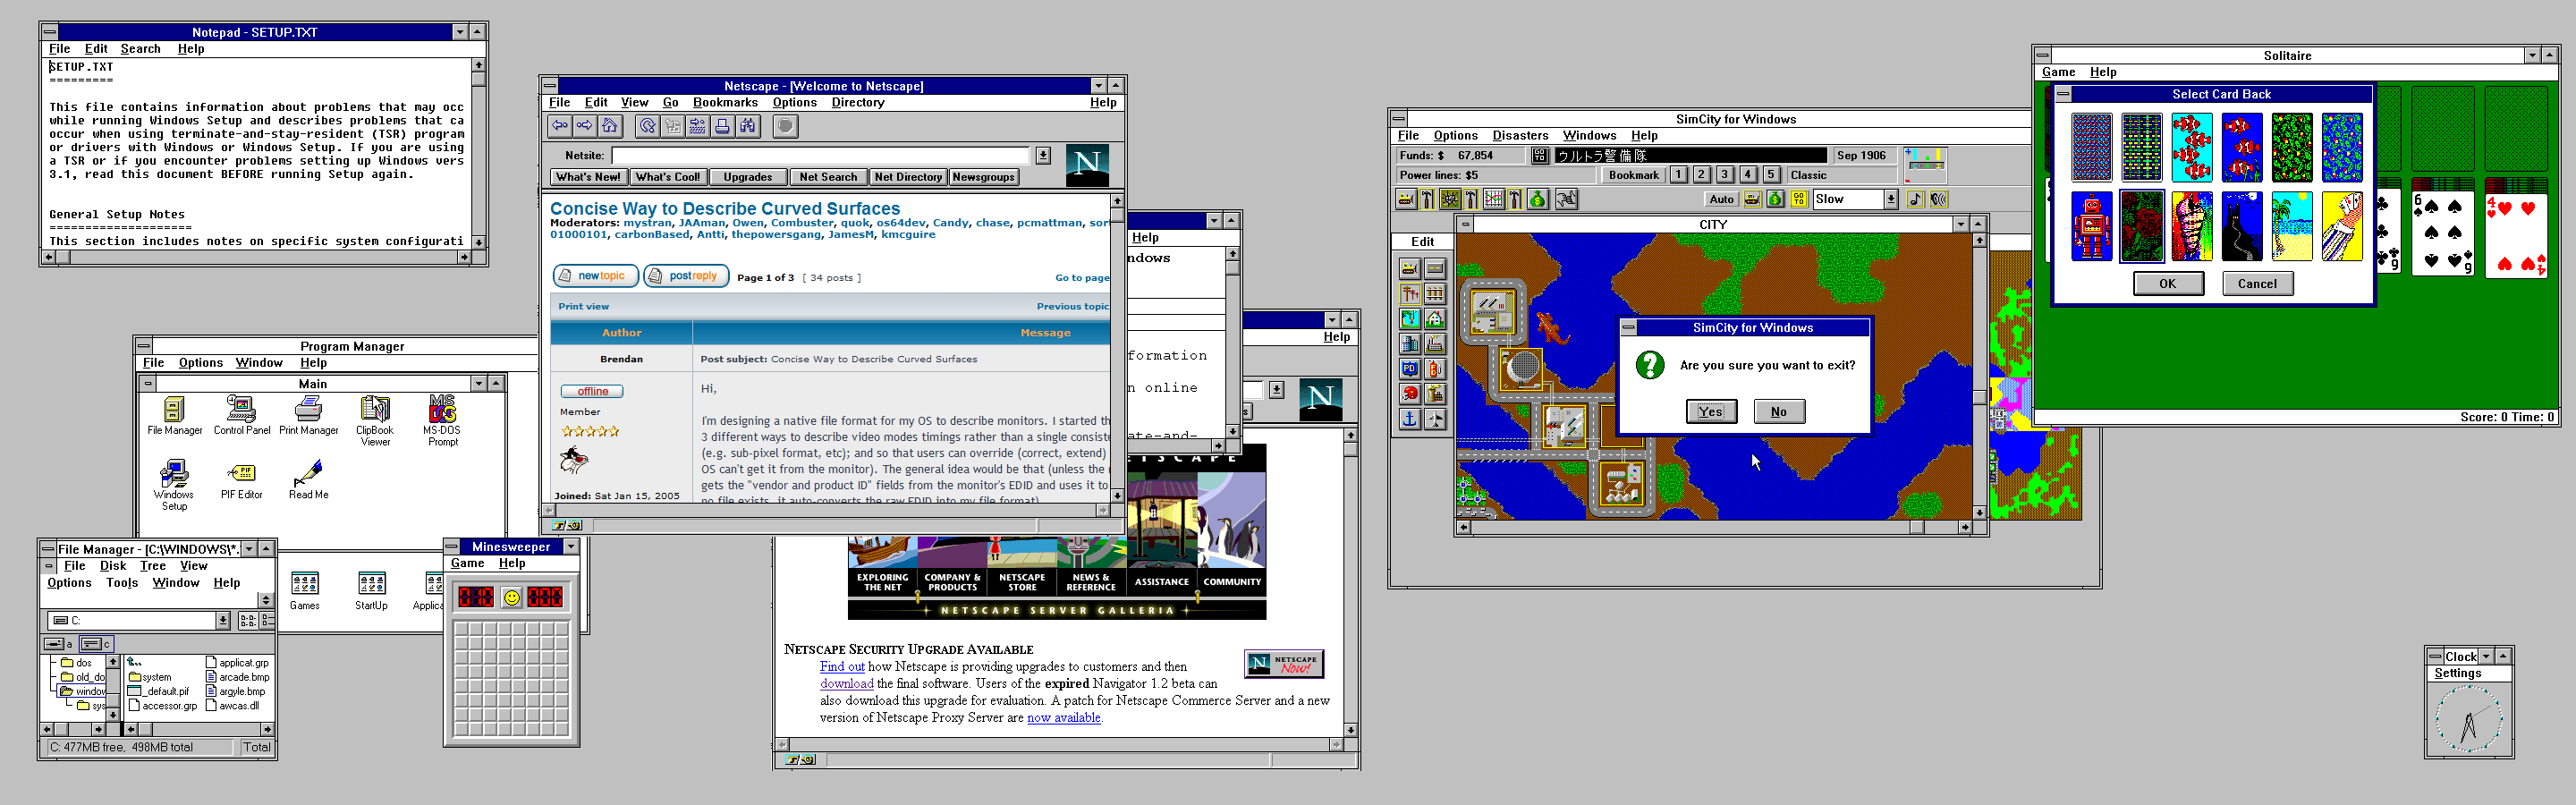Select the robot card back in Solitaire dialog
2576x805 pixels.
(x=2091, y=227)
